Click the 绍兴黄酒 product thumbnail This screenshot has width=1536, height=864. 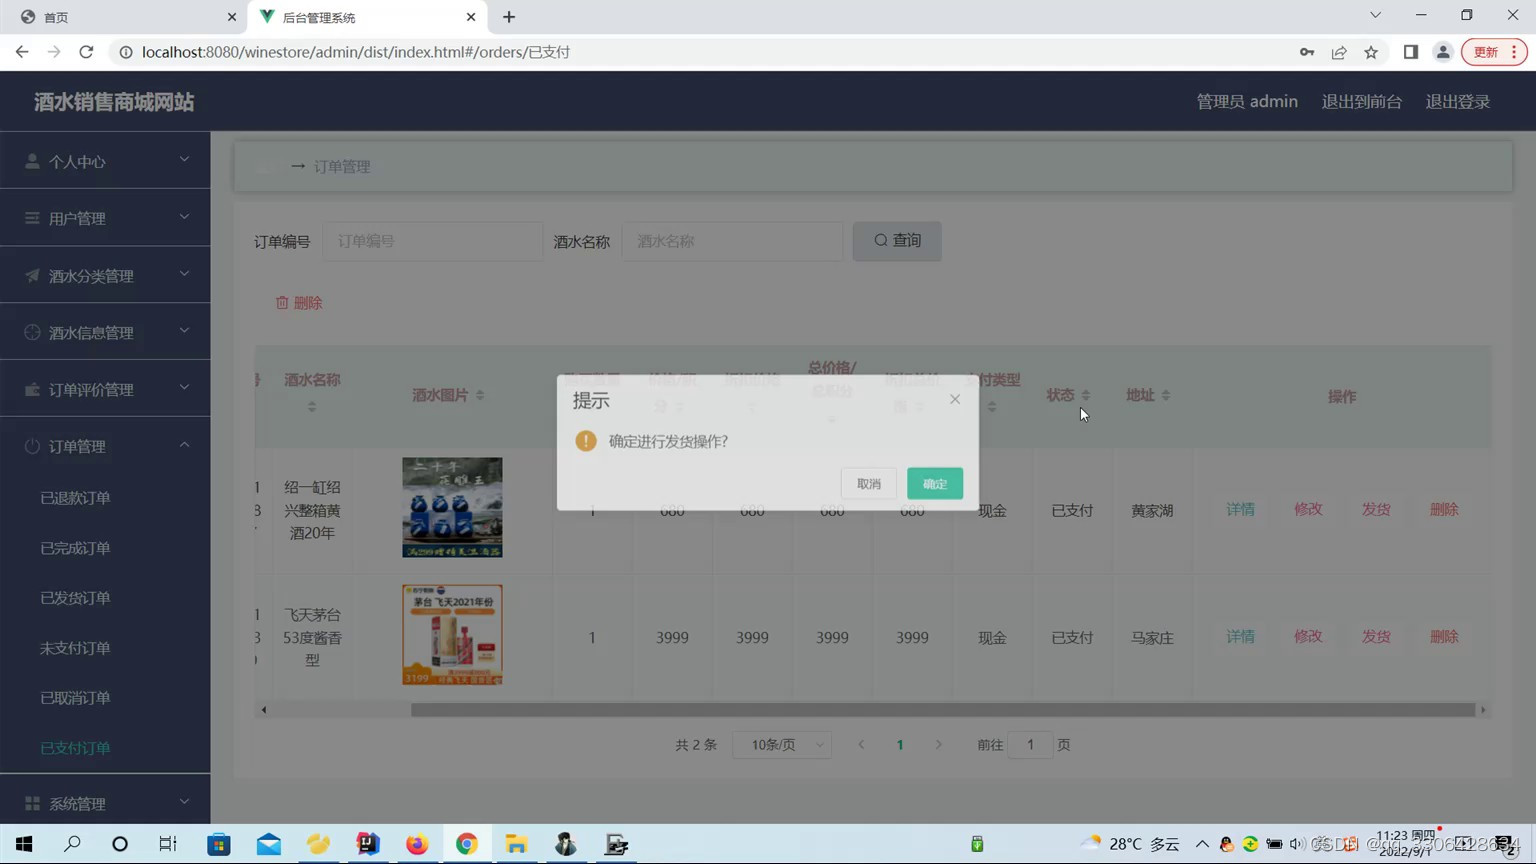[x=452, y=508]
